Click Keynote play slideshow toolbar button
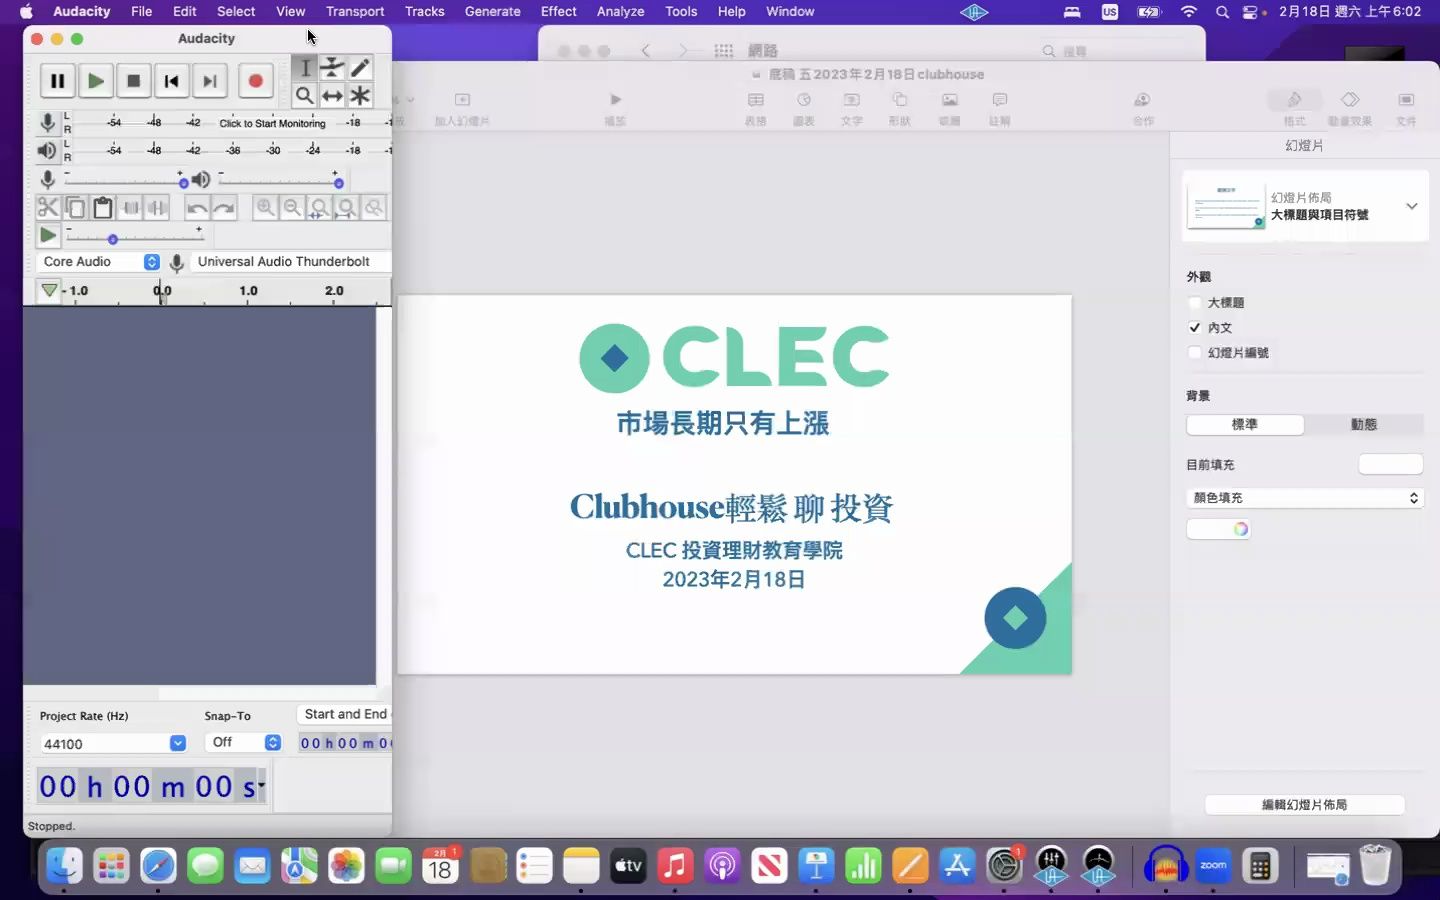 [615, 106]
